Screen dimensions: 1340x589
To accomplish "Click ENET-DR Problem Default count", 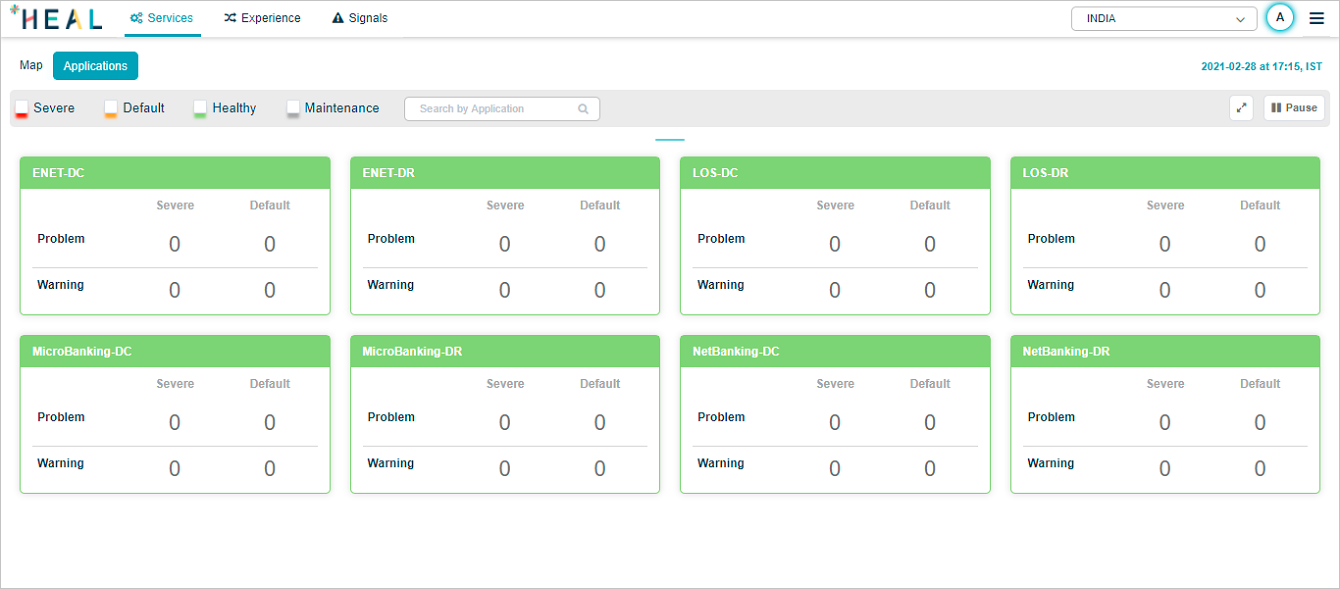I will pos(600,244).
